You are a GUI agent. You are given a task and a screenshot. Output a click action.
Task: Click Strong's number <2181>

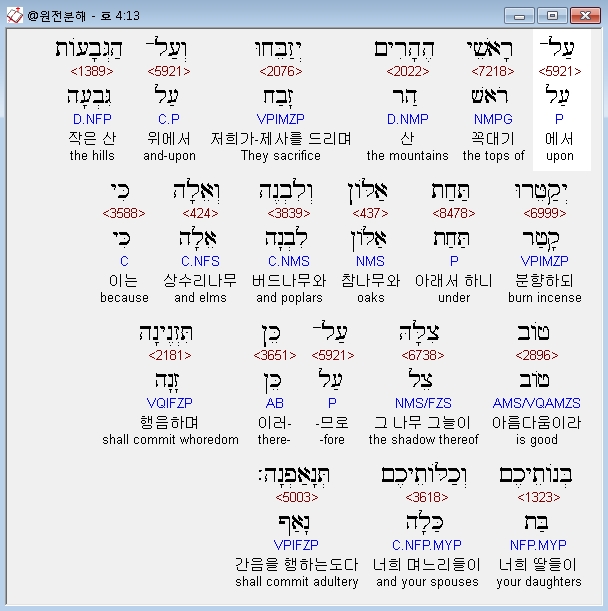tap(170, 355)
